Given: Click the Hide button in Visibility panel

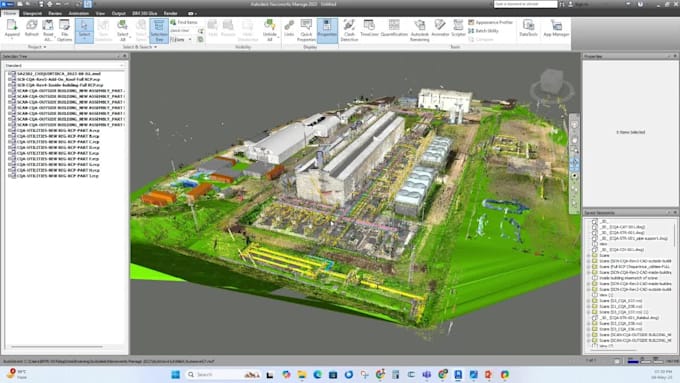Looking at the screenshot, I should (212, 28).
